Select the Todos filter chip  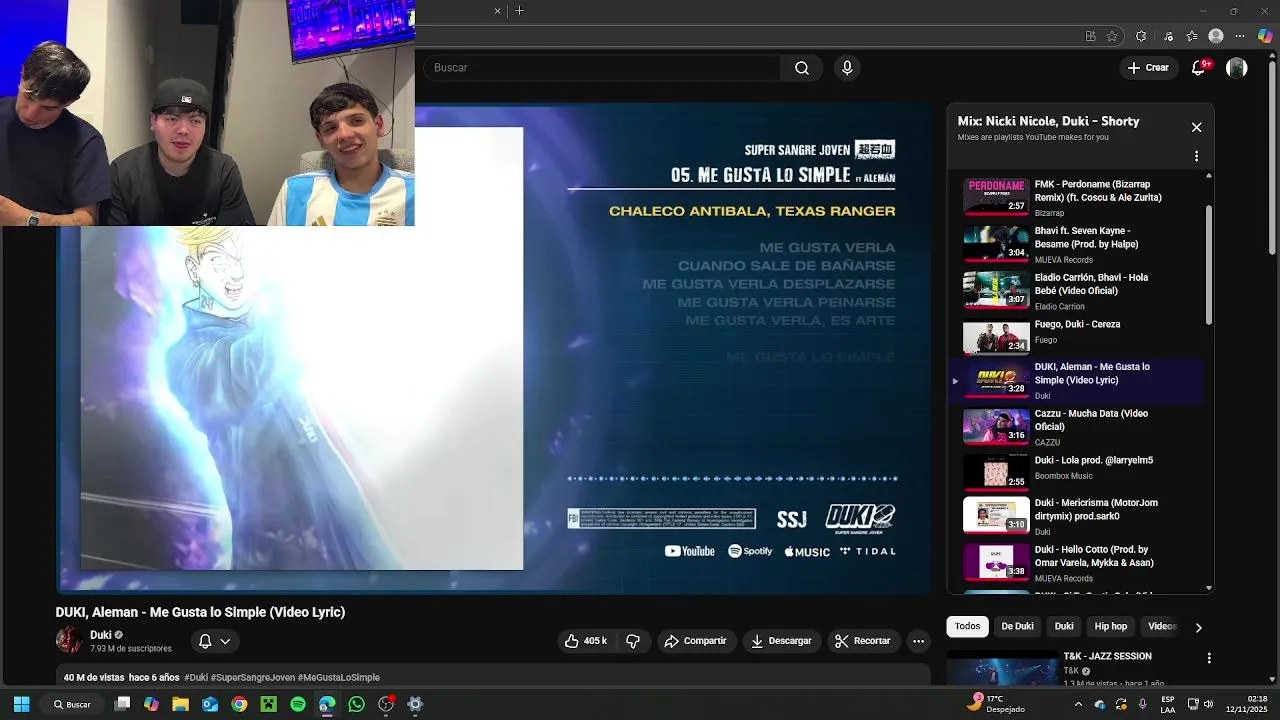(x=967, y=626)
